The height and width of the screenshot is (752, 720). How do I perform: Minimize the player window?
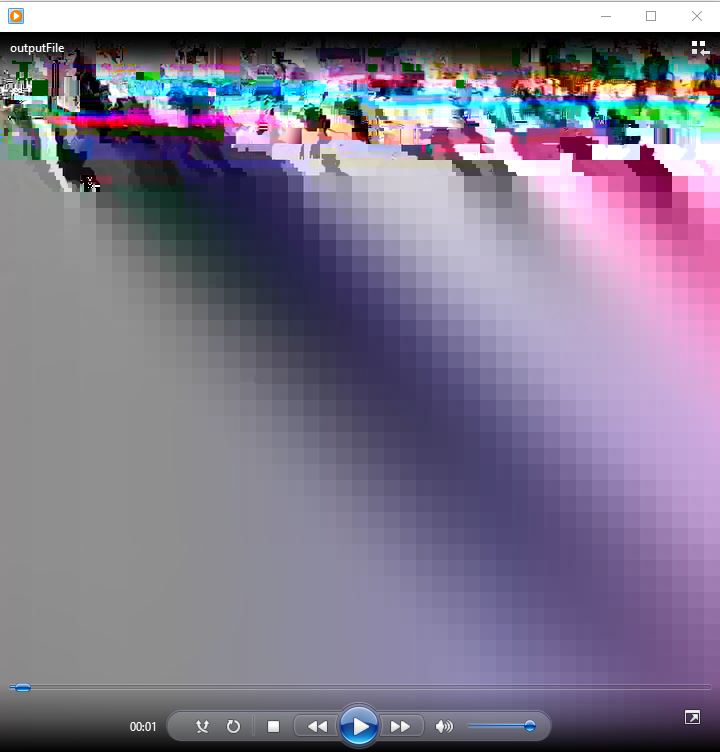(x=606, y=16)
